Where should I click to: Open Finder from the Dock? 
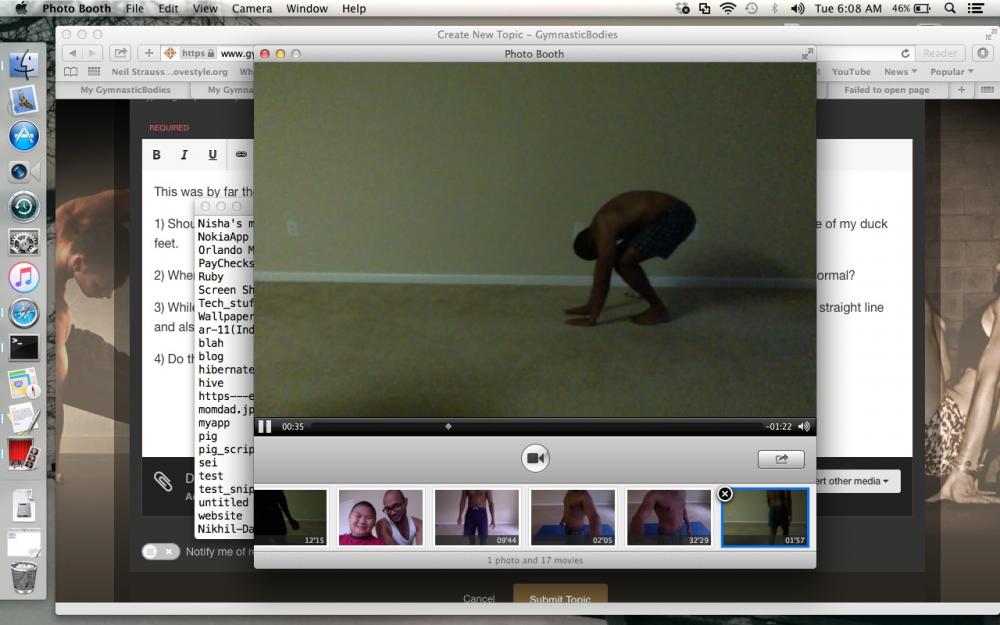click(24, 64)
